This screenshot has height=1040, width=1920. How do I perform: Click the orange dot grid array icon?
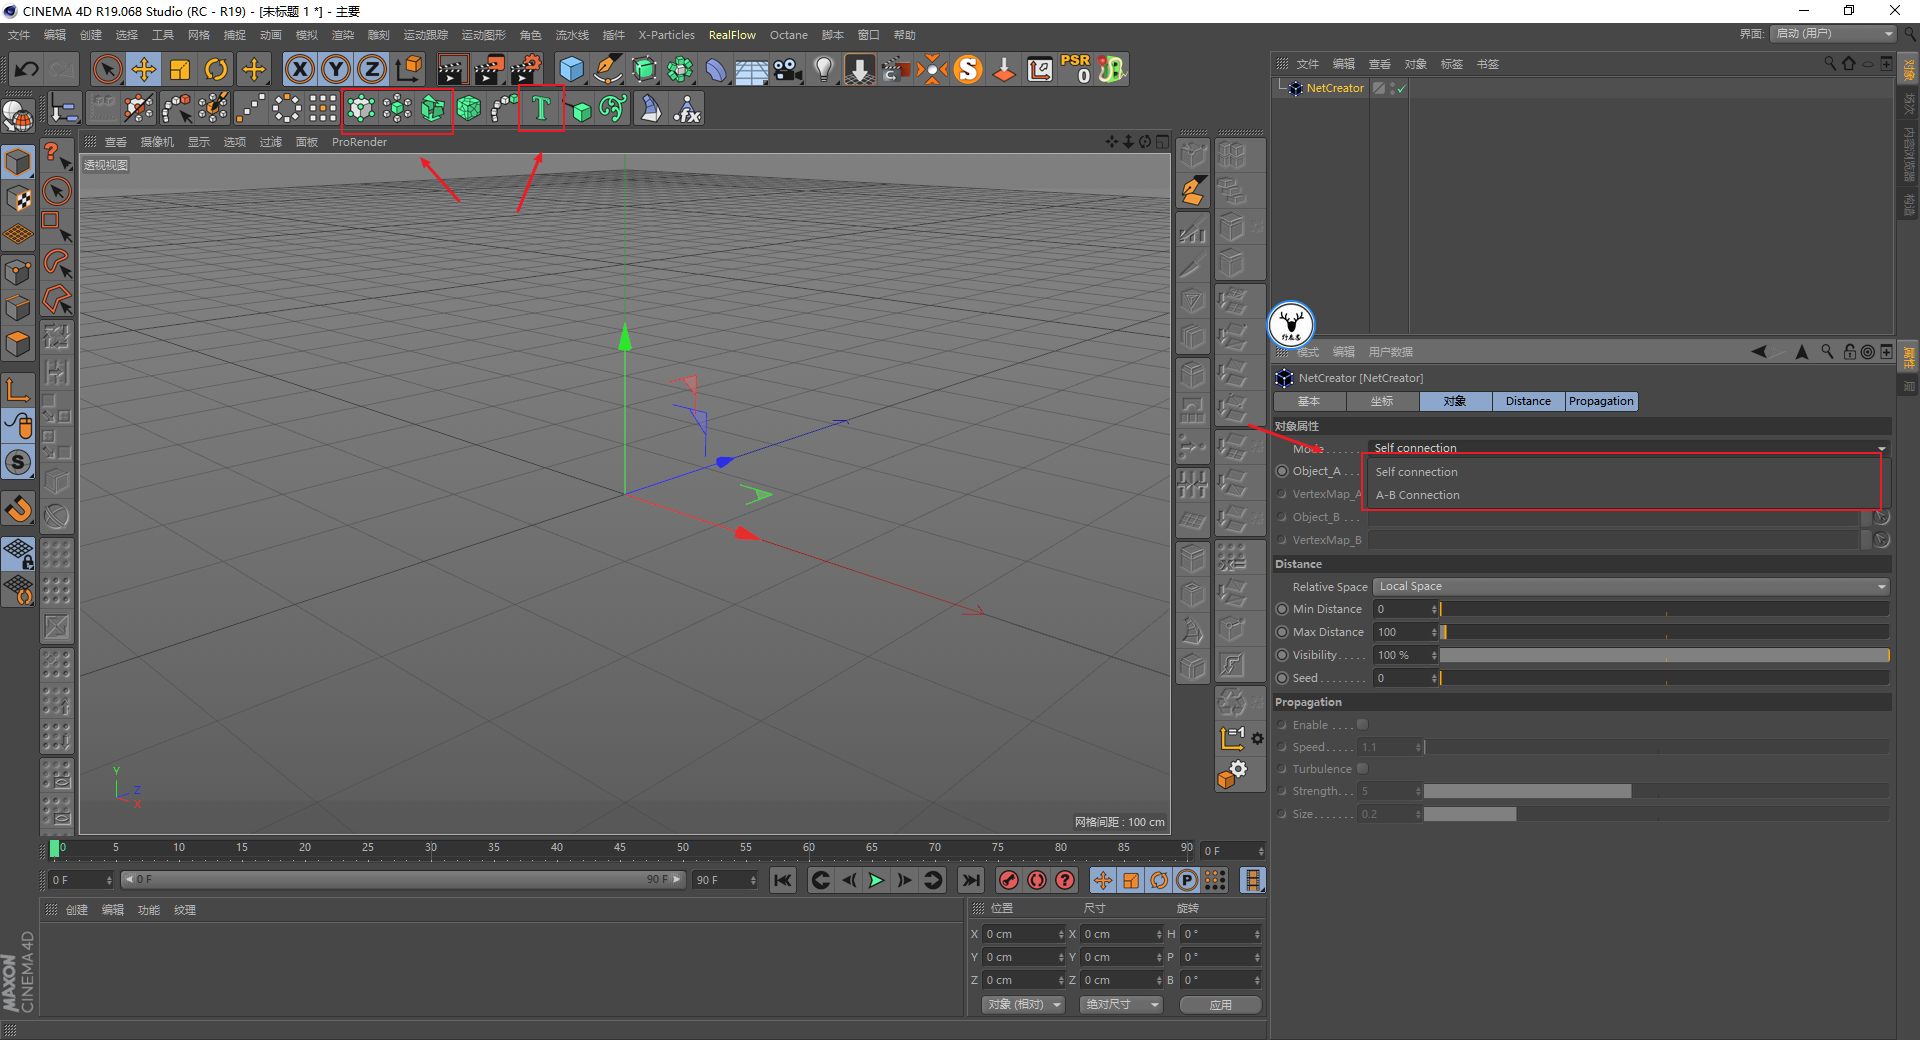pyautogui.click(x=1215, y=880)
